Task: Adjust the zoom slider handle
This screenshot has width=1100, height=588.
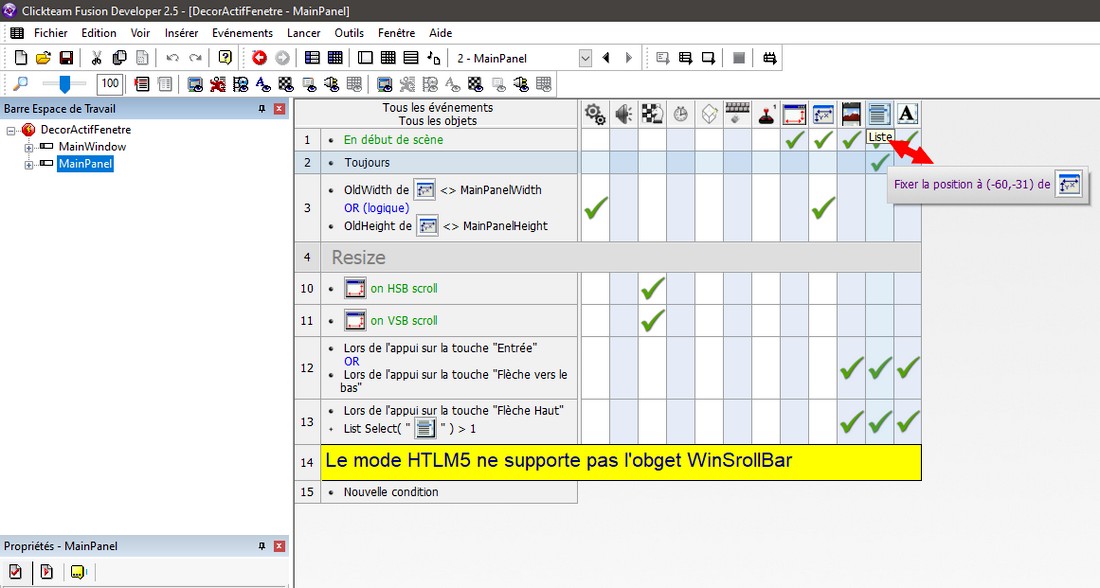Action: click(65, 84)
